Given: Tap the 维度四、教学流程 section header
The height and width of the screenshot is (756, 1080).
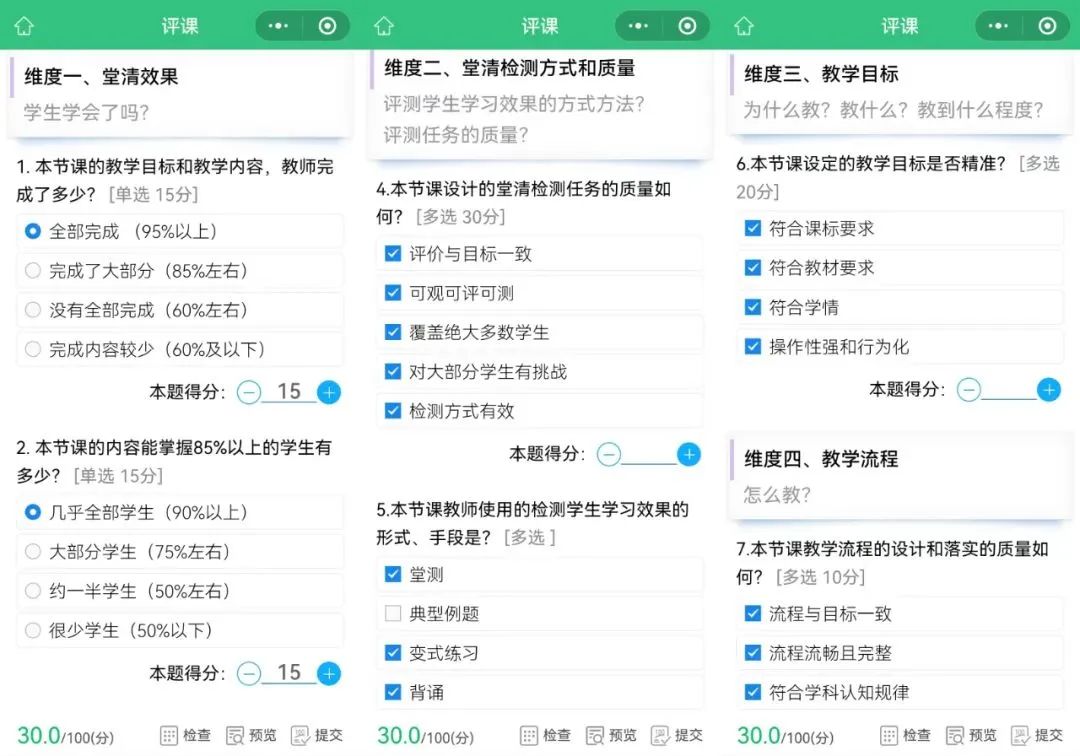Looking at the screenshot, I should (x=821, y=459).
